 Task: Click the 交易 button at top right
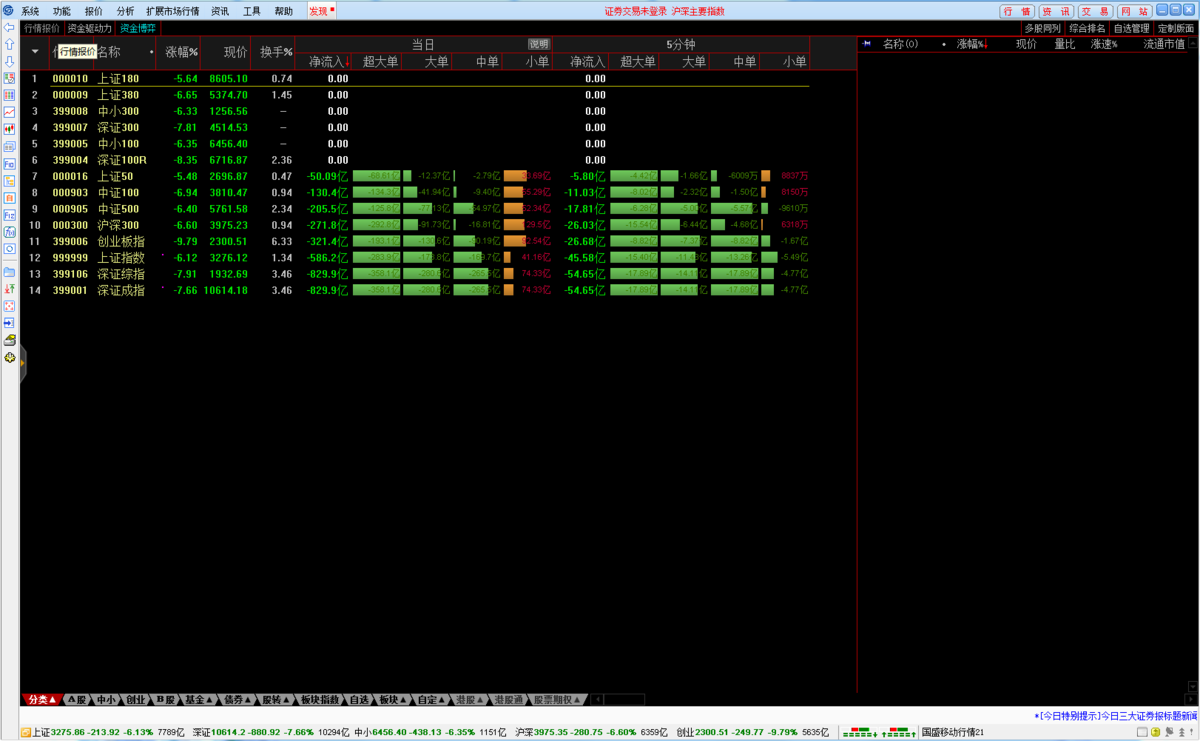pyautogui.click(x=1094, y=11)
